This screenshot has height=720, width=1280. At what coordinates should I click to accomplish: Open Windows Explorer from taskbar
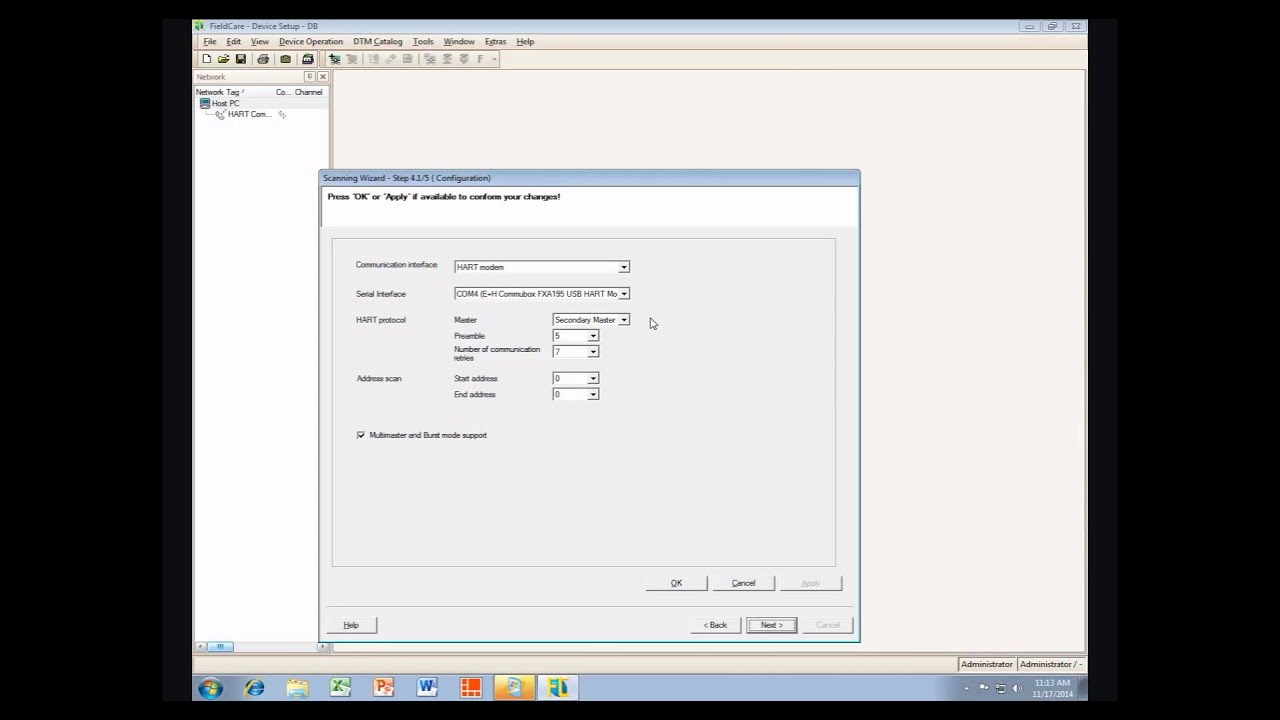click(x=297, y=688)
